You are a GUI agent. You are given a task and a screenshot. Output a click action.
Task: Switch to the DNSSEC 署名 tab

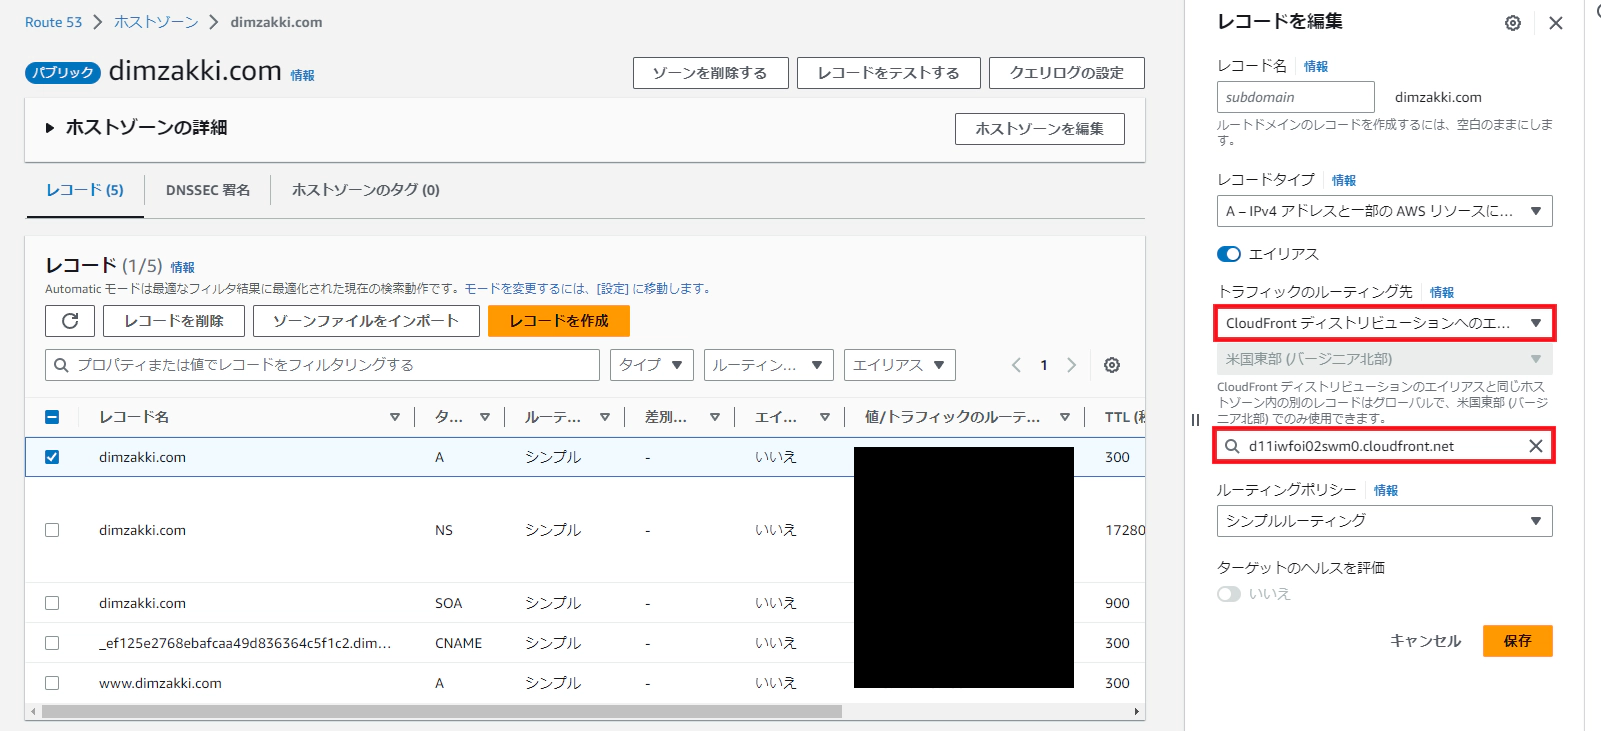[208, 190]
